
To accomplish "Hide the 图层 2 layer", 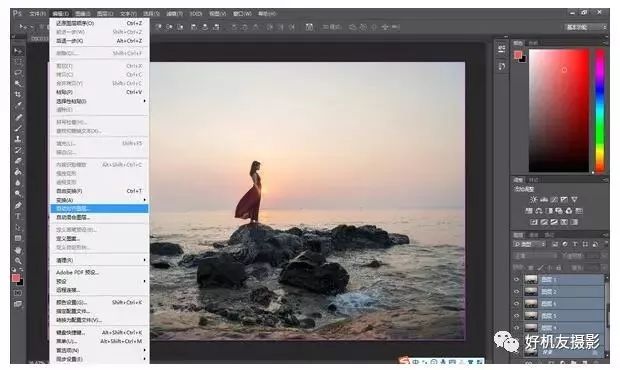I will click(516, 292).
